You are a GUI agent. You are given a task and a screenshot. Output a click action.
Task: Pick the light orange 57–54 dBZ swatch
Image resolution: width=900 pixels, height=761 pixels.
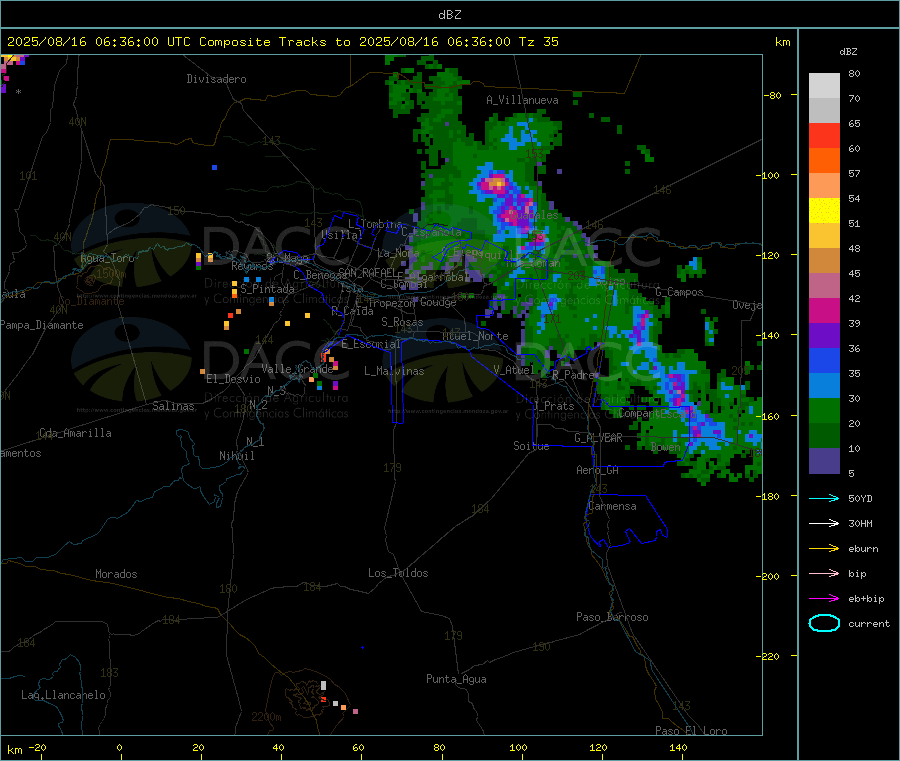[824, 185]
